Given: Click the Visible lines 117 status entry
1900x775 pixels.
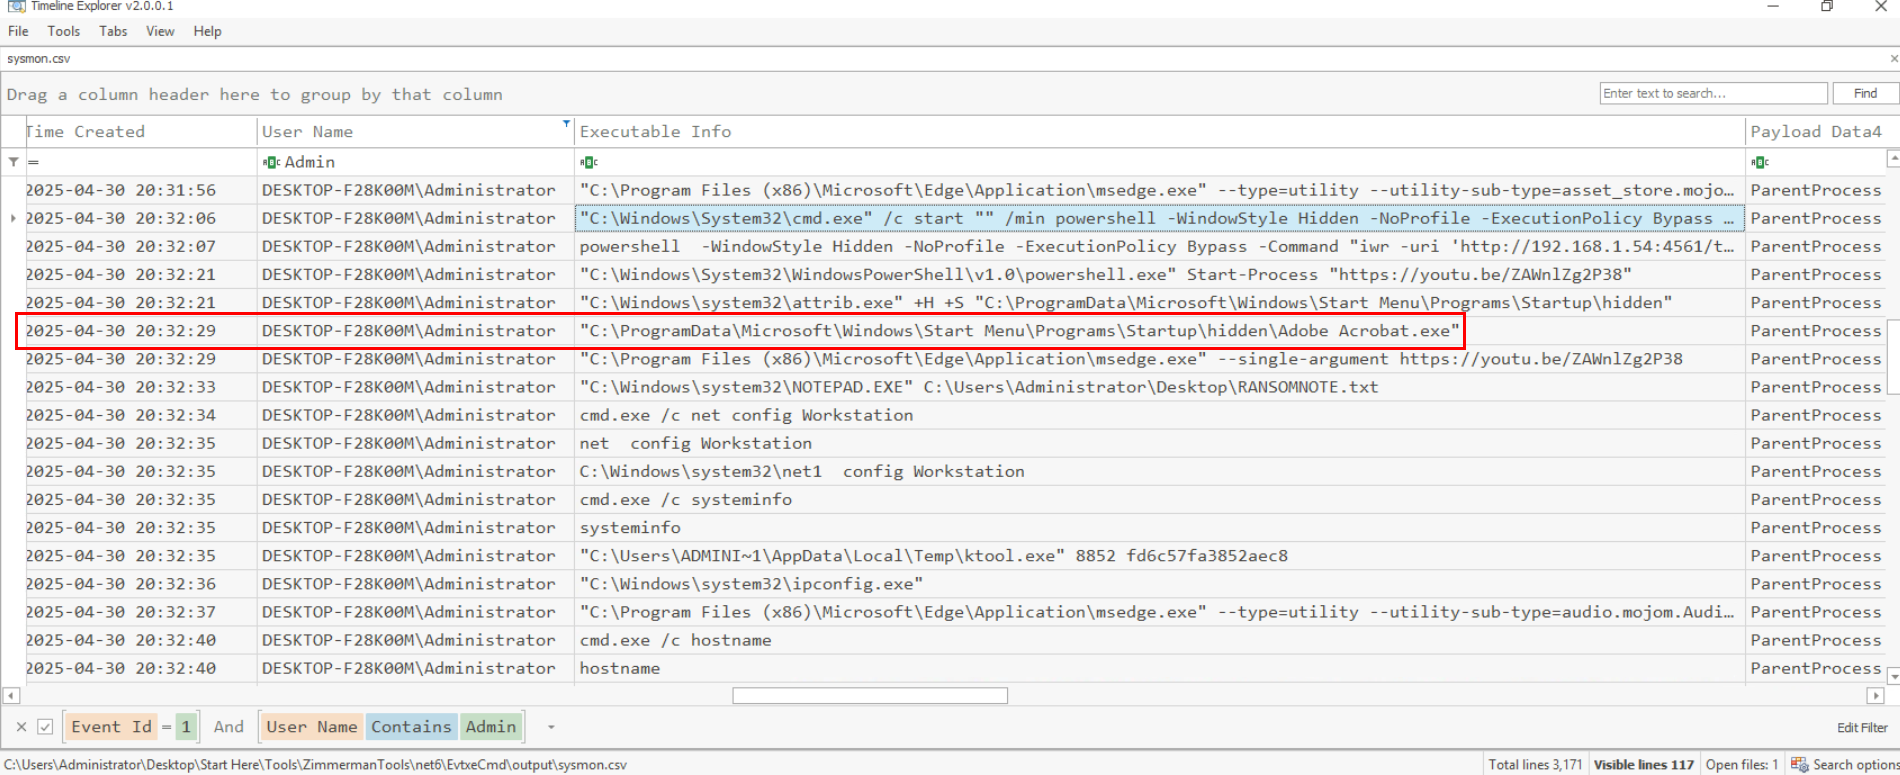Looking at the screenshot, I should [x=1644, y=765].
